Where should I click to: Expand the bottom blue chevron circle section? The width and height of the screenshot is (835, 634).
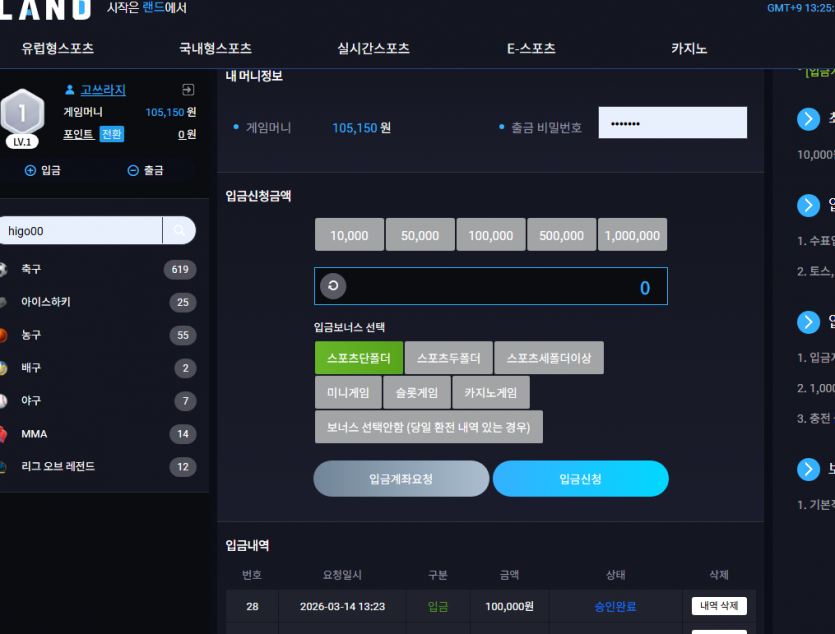808,469
